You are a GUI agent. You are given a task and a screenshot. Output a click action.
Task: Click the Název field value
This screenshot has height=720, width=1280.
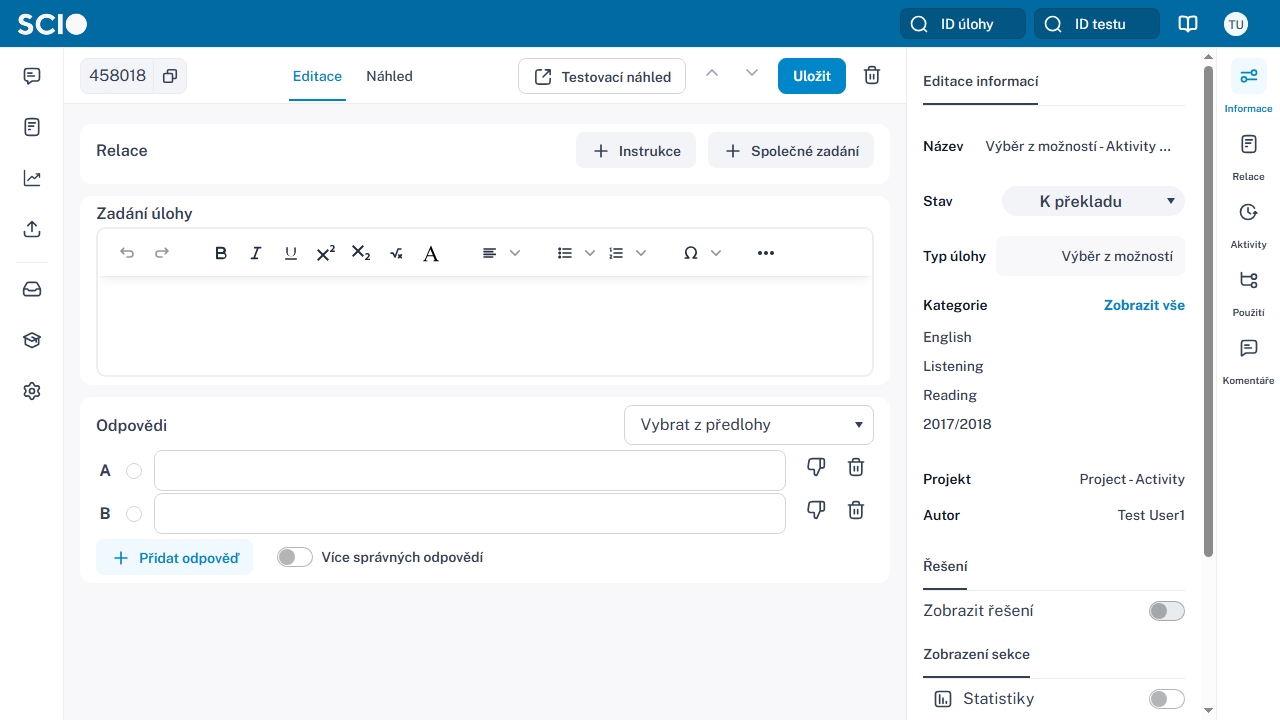coord(1078,146)
